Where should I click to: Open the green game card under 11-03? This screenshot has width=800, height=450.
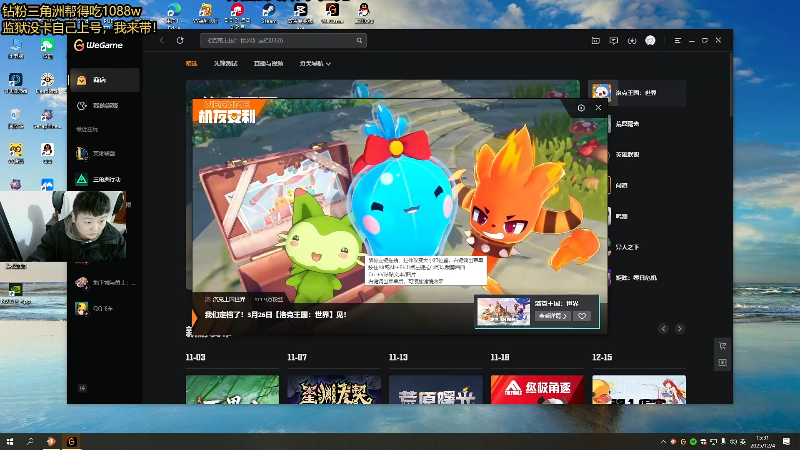click(x=233, y=390)
